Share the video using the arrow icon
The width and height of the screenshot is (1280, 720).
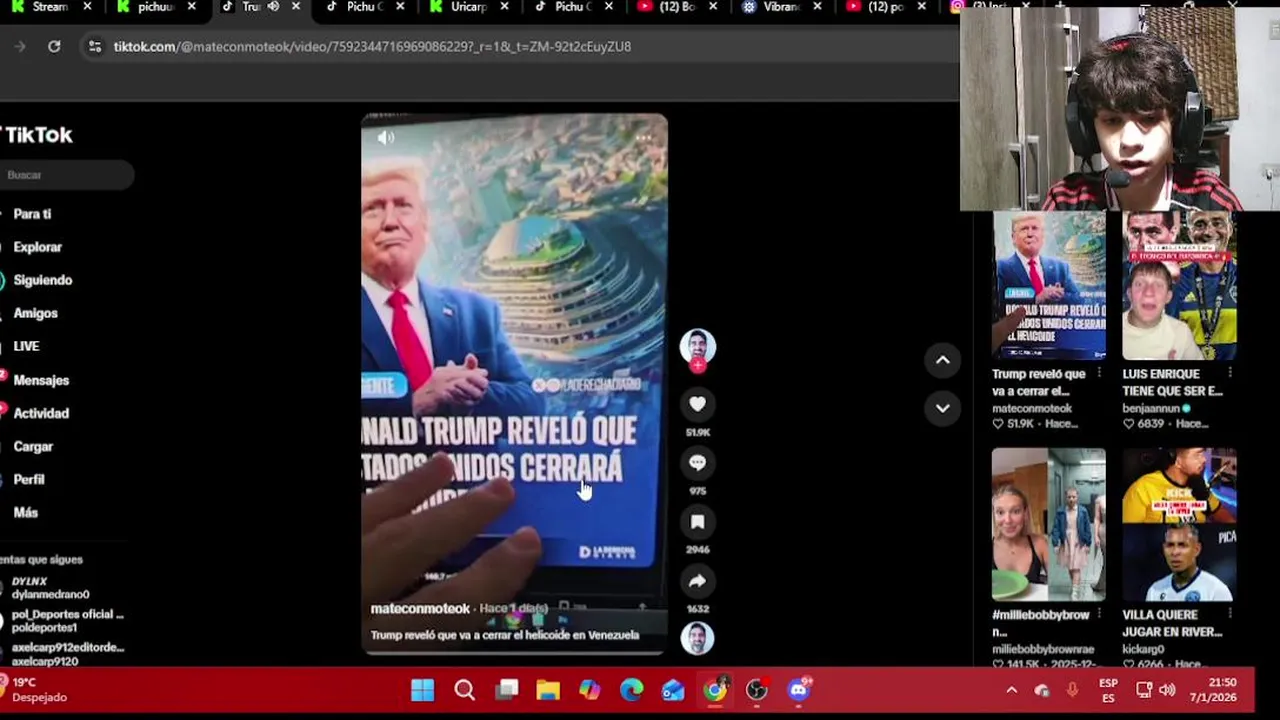697,581
